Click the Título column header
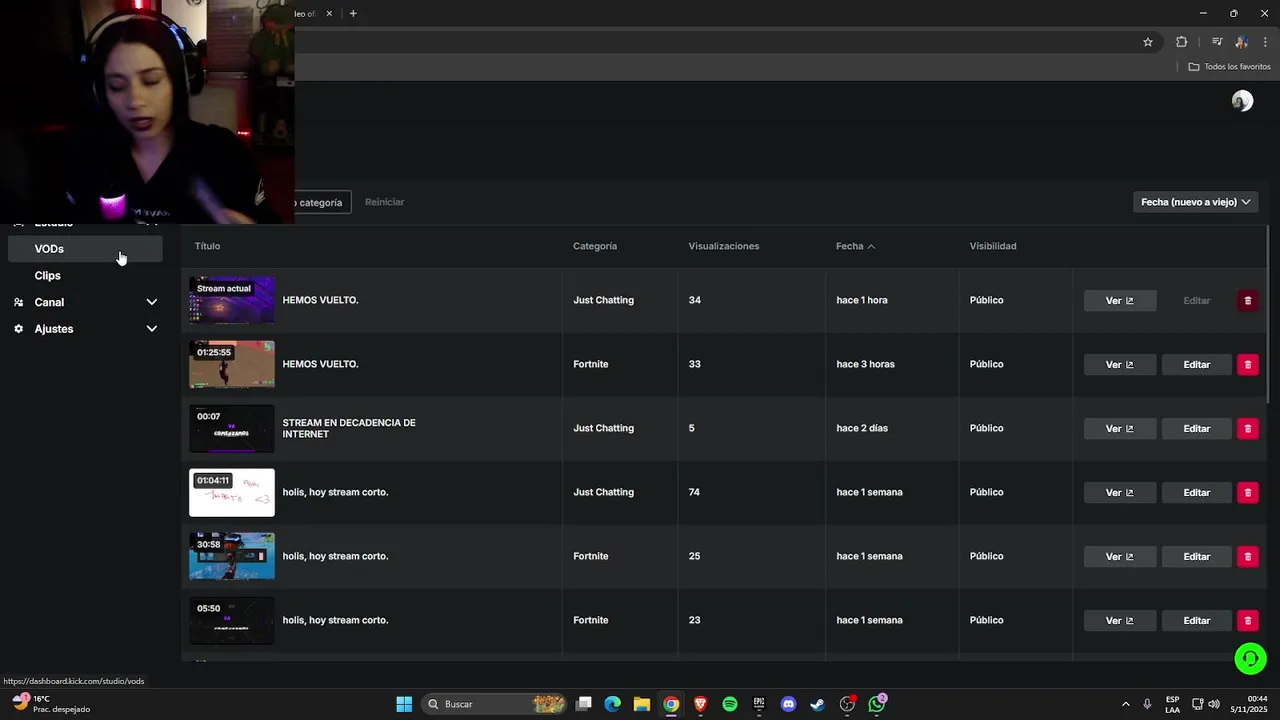Viewport: 1280px width, 720px height. 207,246
